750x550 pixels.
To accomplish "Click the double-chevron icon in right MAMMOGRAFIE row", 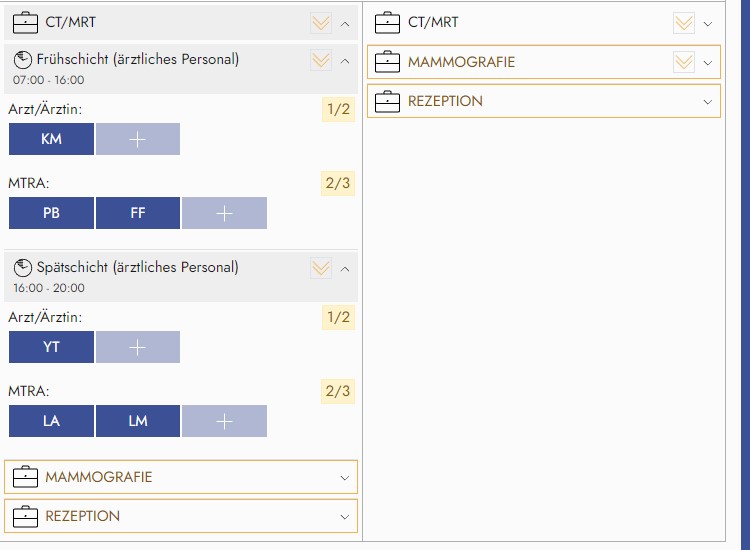I will 684,62.
